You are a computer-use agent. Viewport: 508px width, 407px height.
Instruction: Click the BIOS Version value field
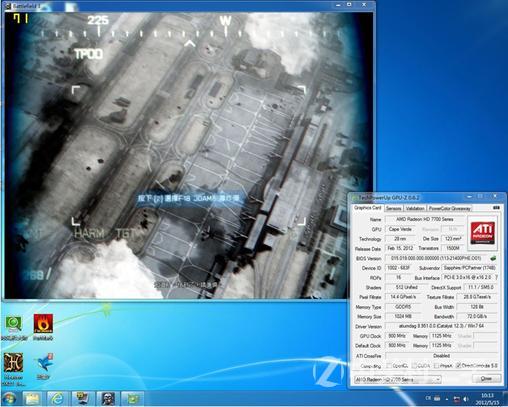pyautogui.click(x=436, y=258)
